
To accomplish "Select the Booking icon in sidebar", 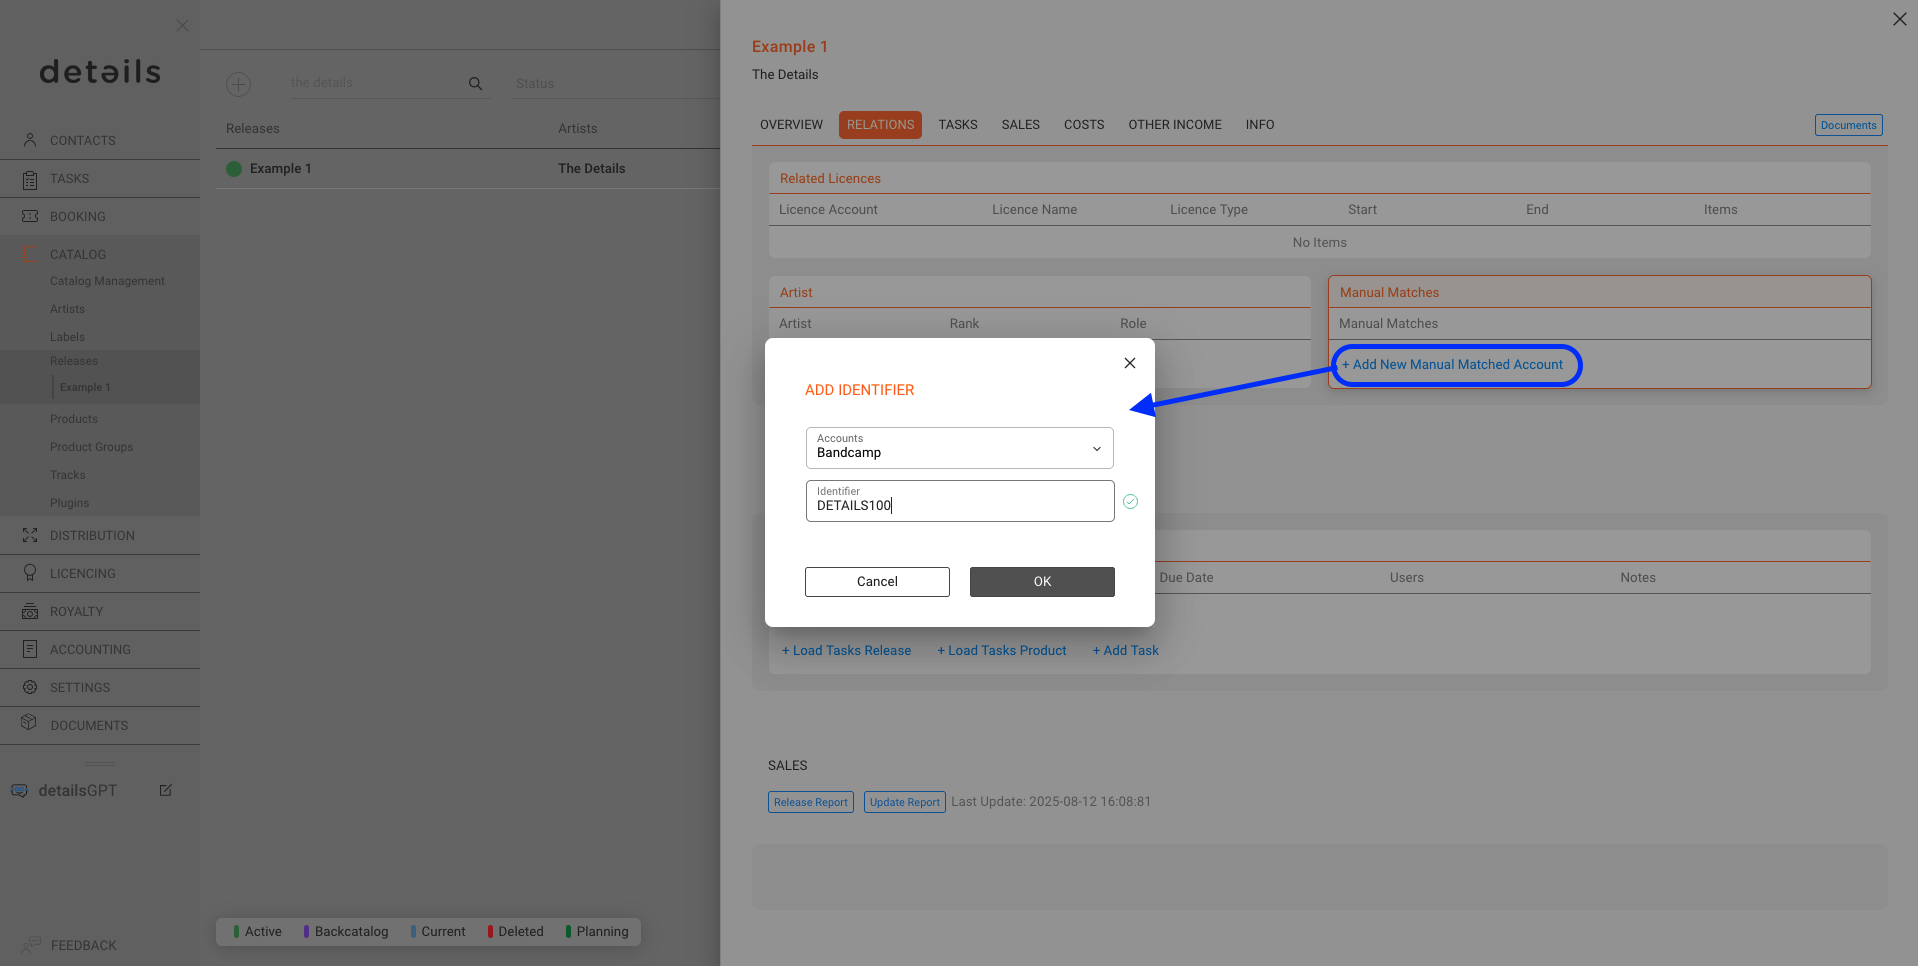I will pos(30,216).
